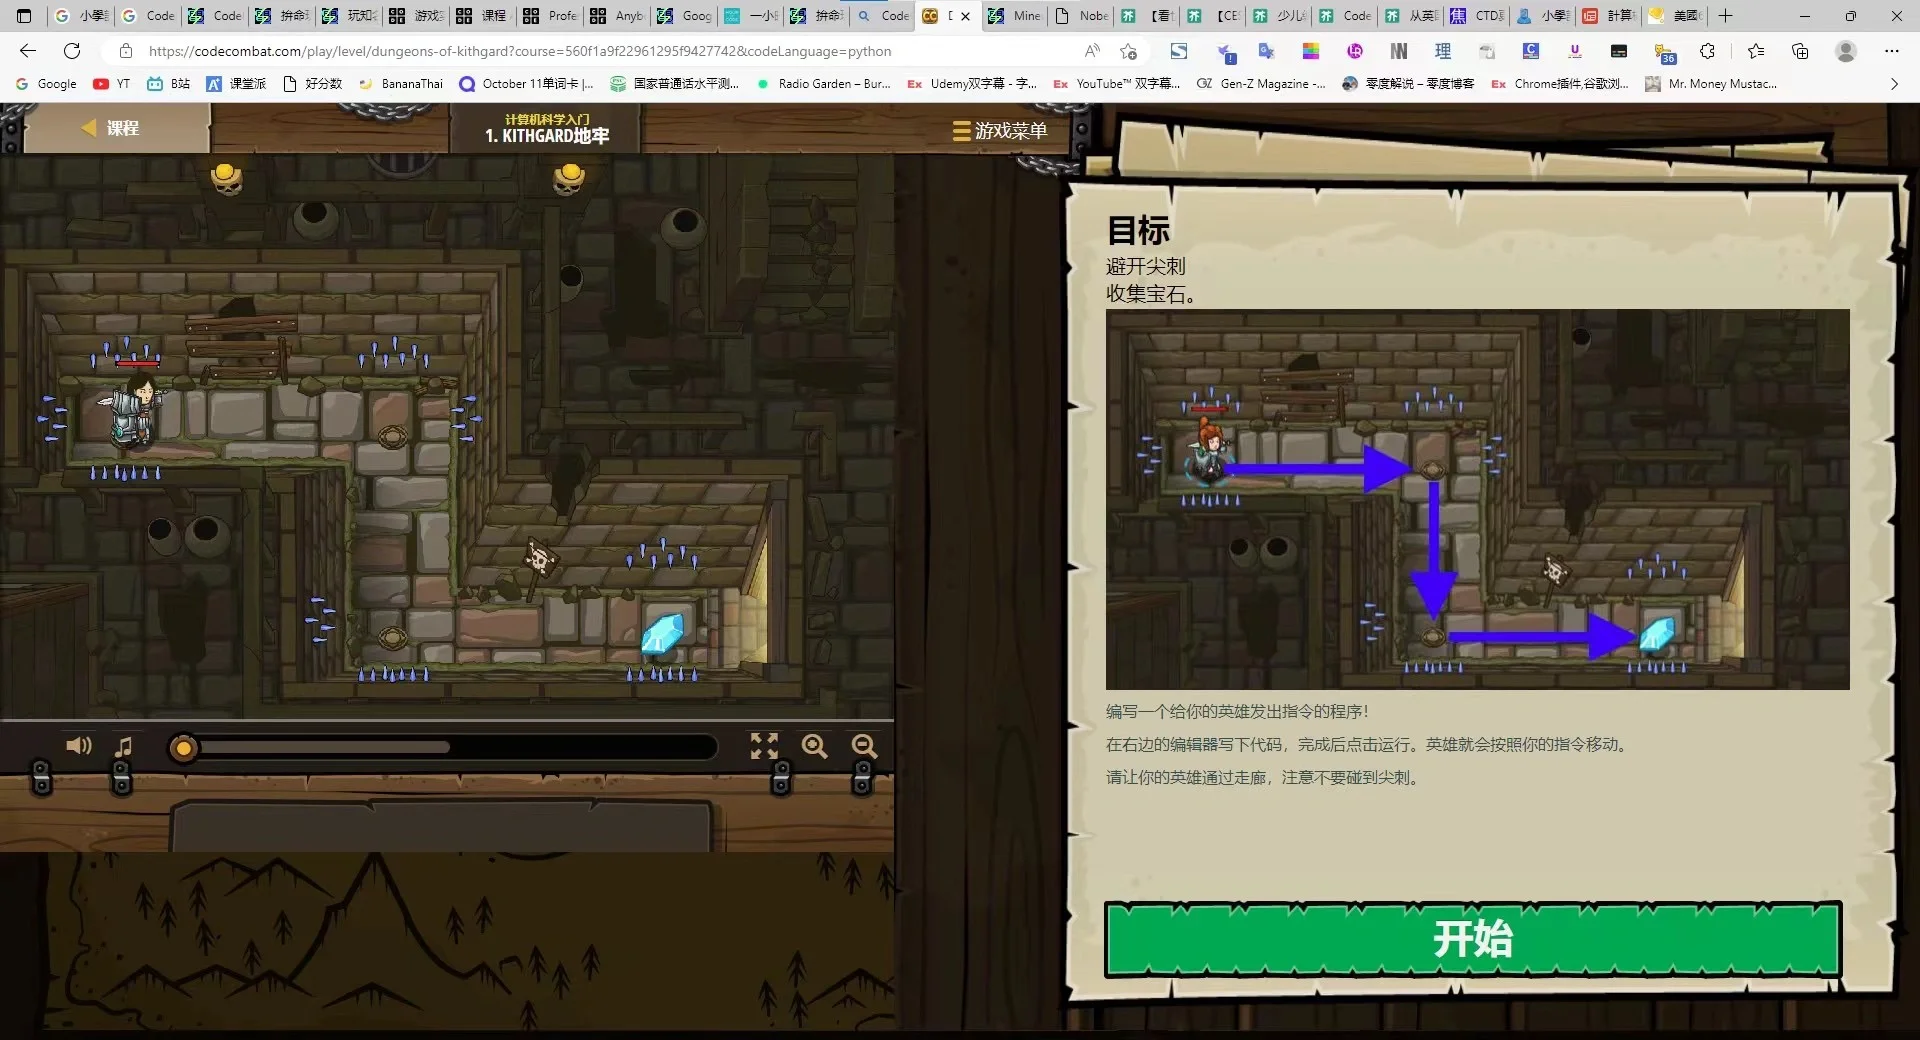Open the Radio Garden bookmark

pos(823,84)
